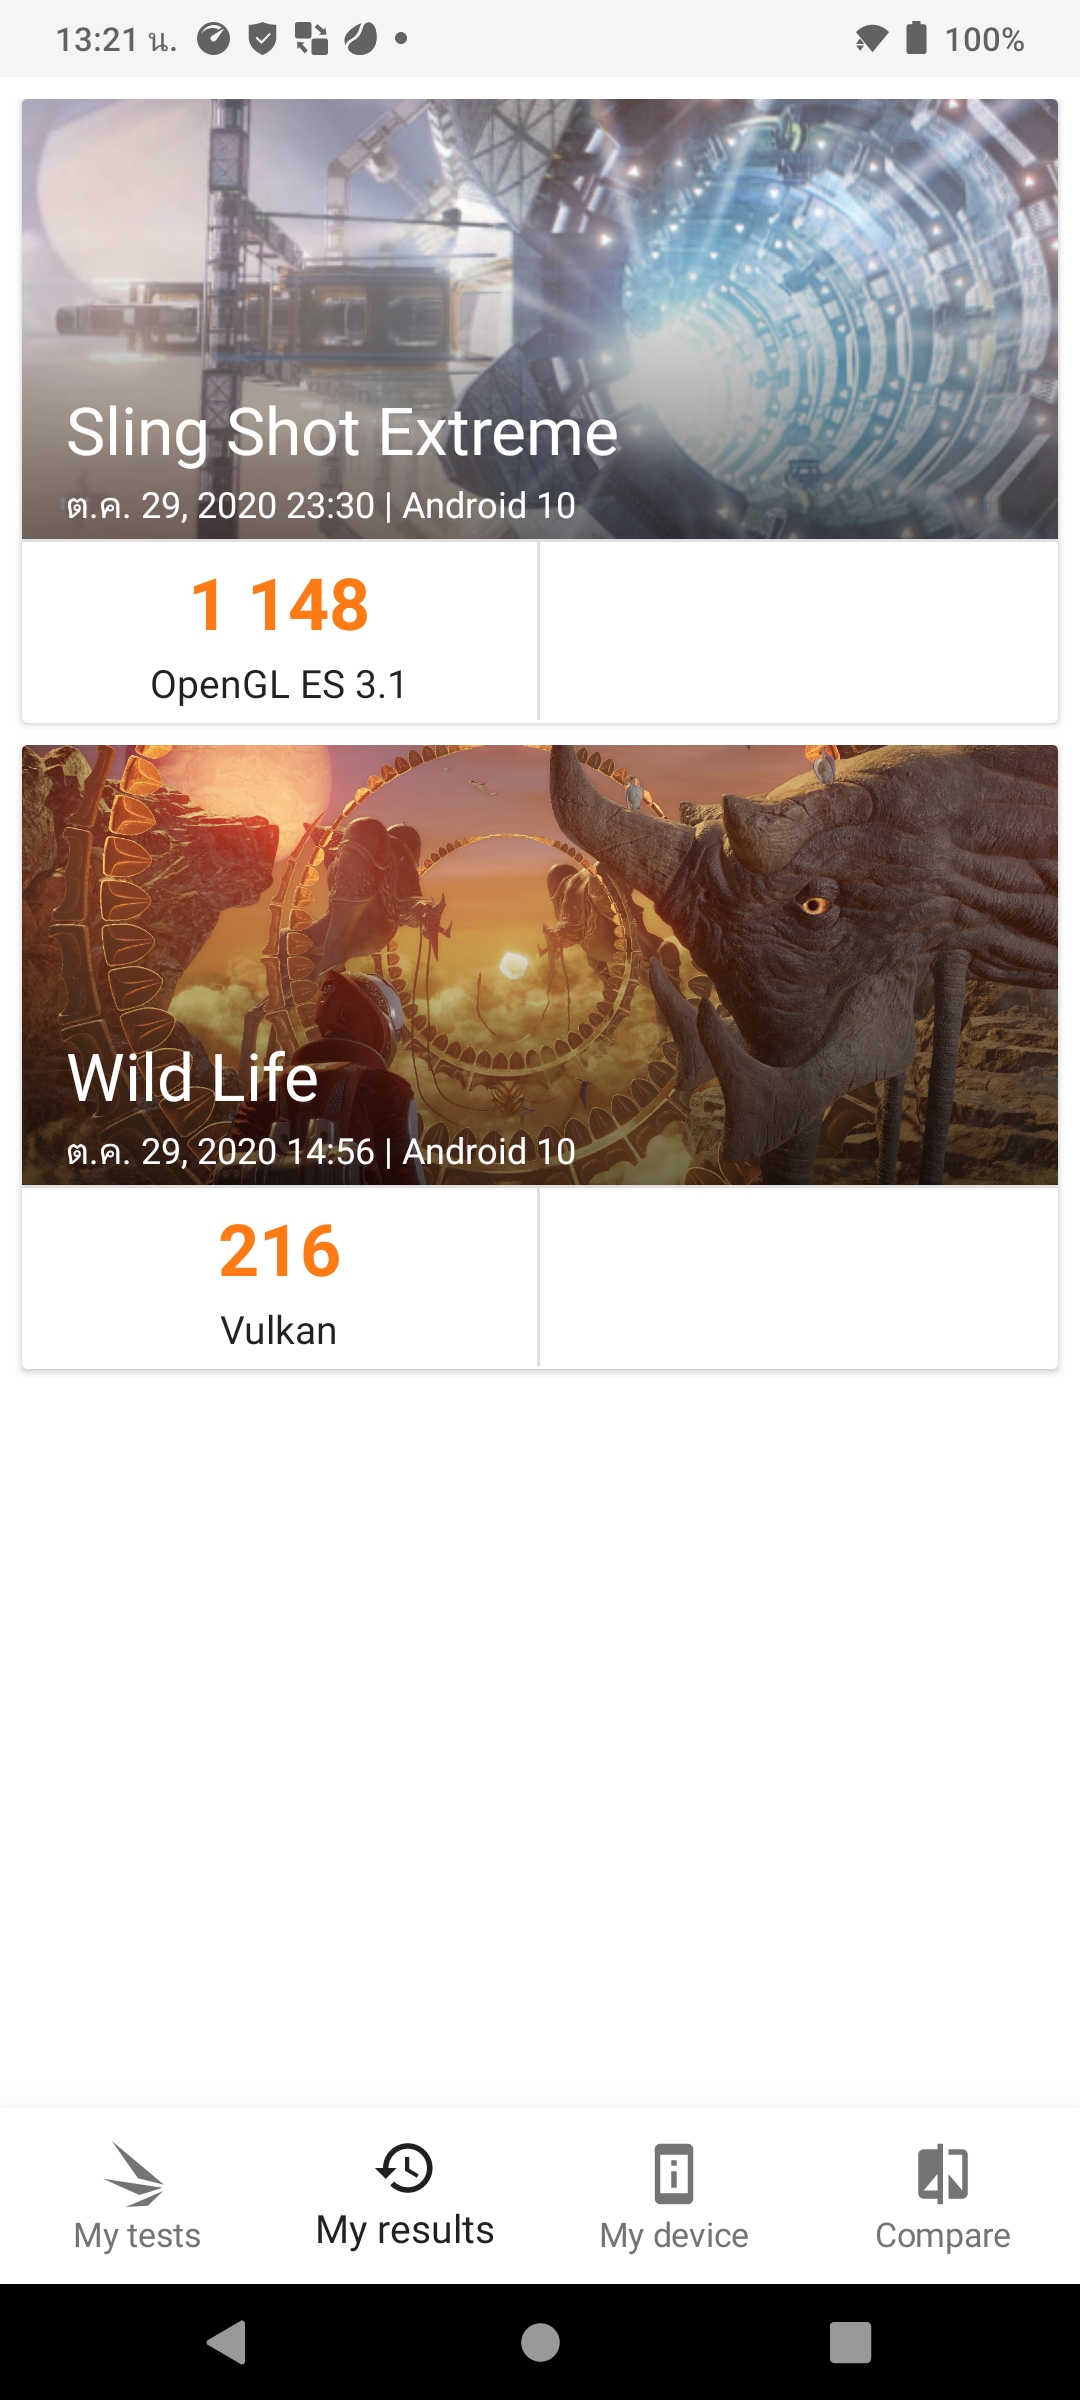Viewport: 1080px width, 2400px height.
Task: Switch to the My device tab label
Action: click(674, 2235)
